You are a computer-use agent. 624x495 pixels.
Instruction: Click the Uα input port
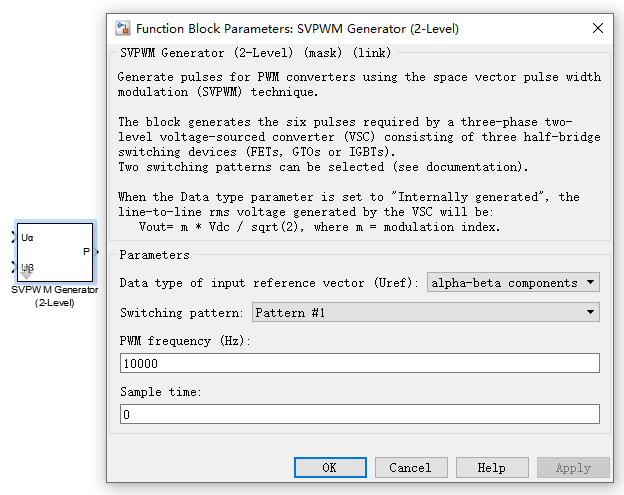click(x=14, y=237)
